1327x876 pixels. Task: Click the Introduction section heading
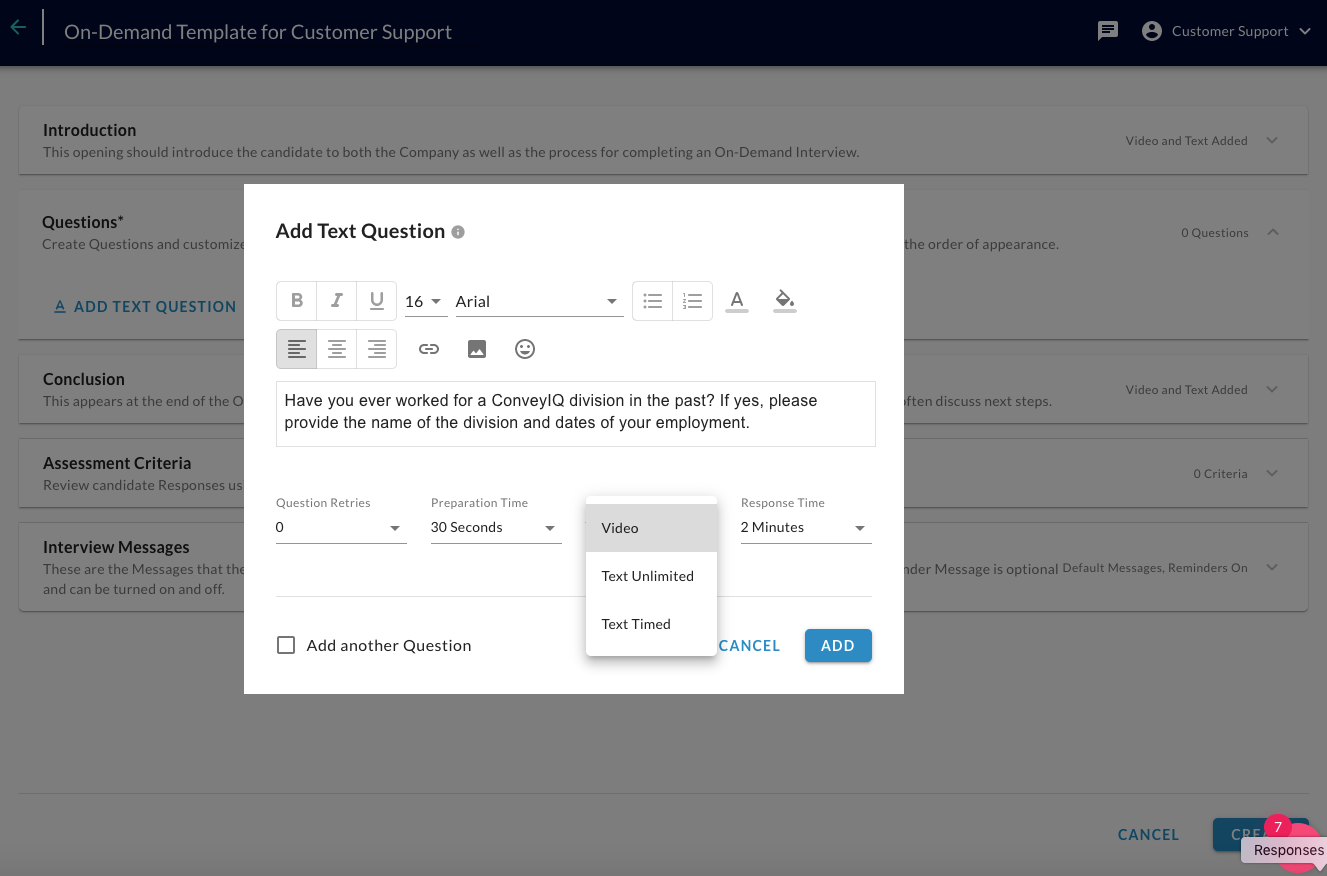[89, 130]
